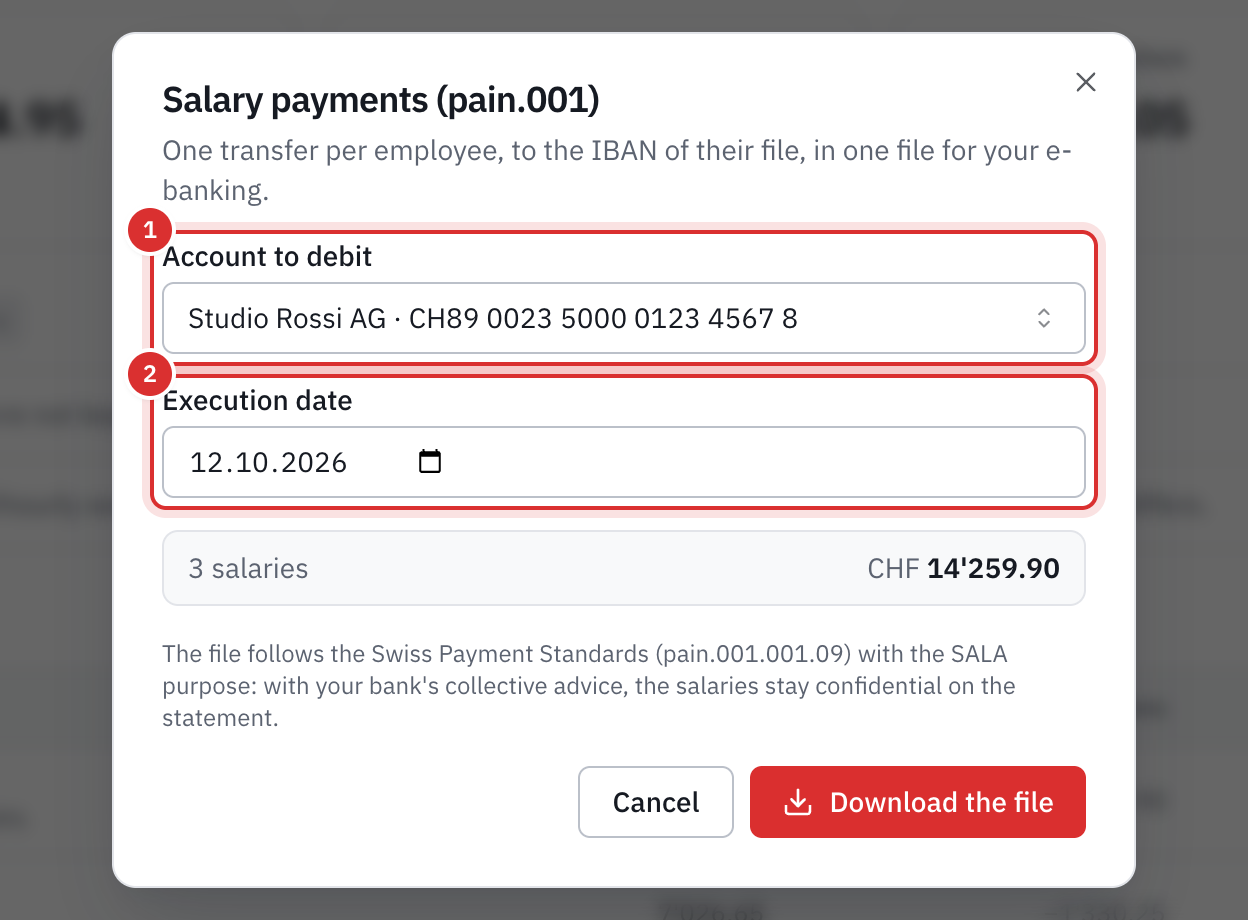Click the '3 salaries' text
This screenshot has width=1248, height=920.
[248, 569]
